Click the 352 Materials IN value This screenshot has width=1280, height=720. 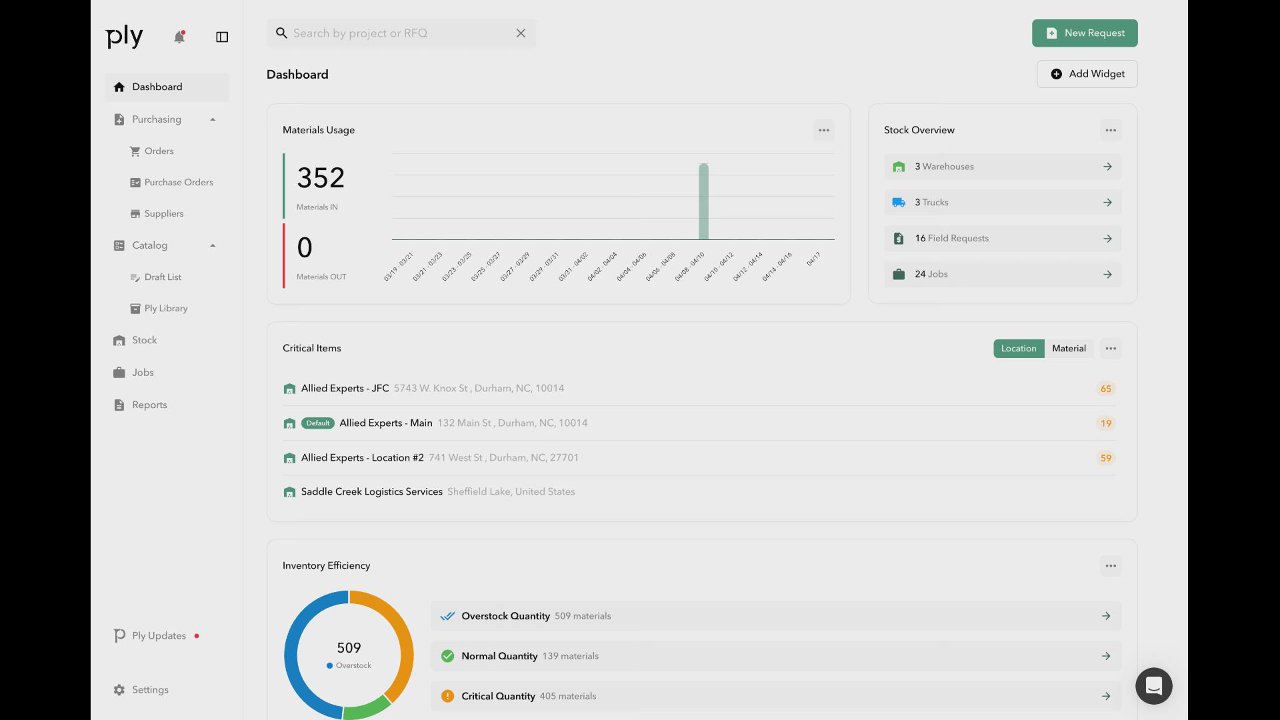(x=321, y=178)
